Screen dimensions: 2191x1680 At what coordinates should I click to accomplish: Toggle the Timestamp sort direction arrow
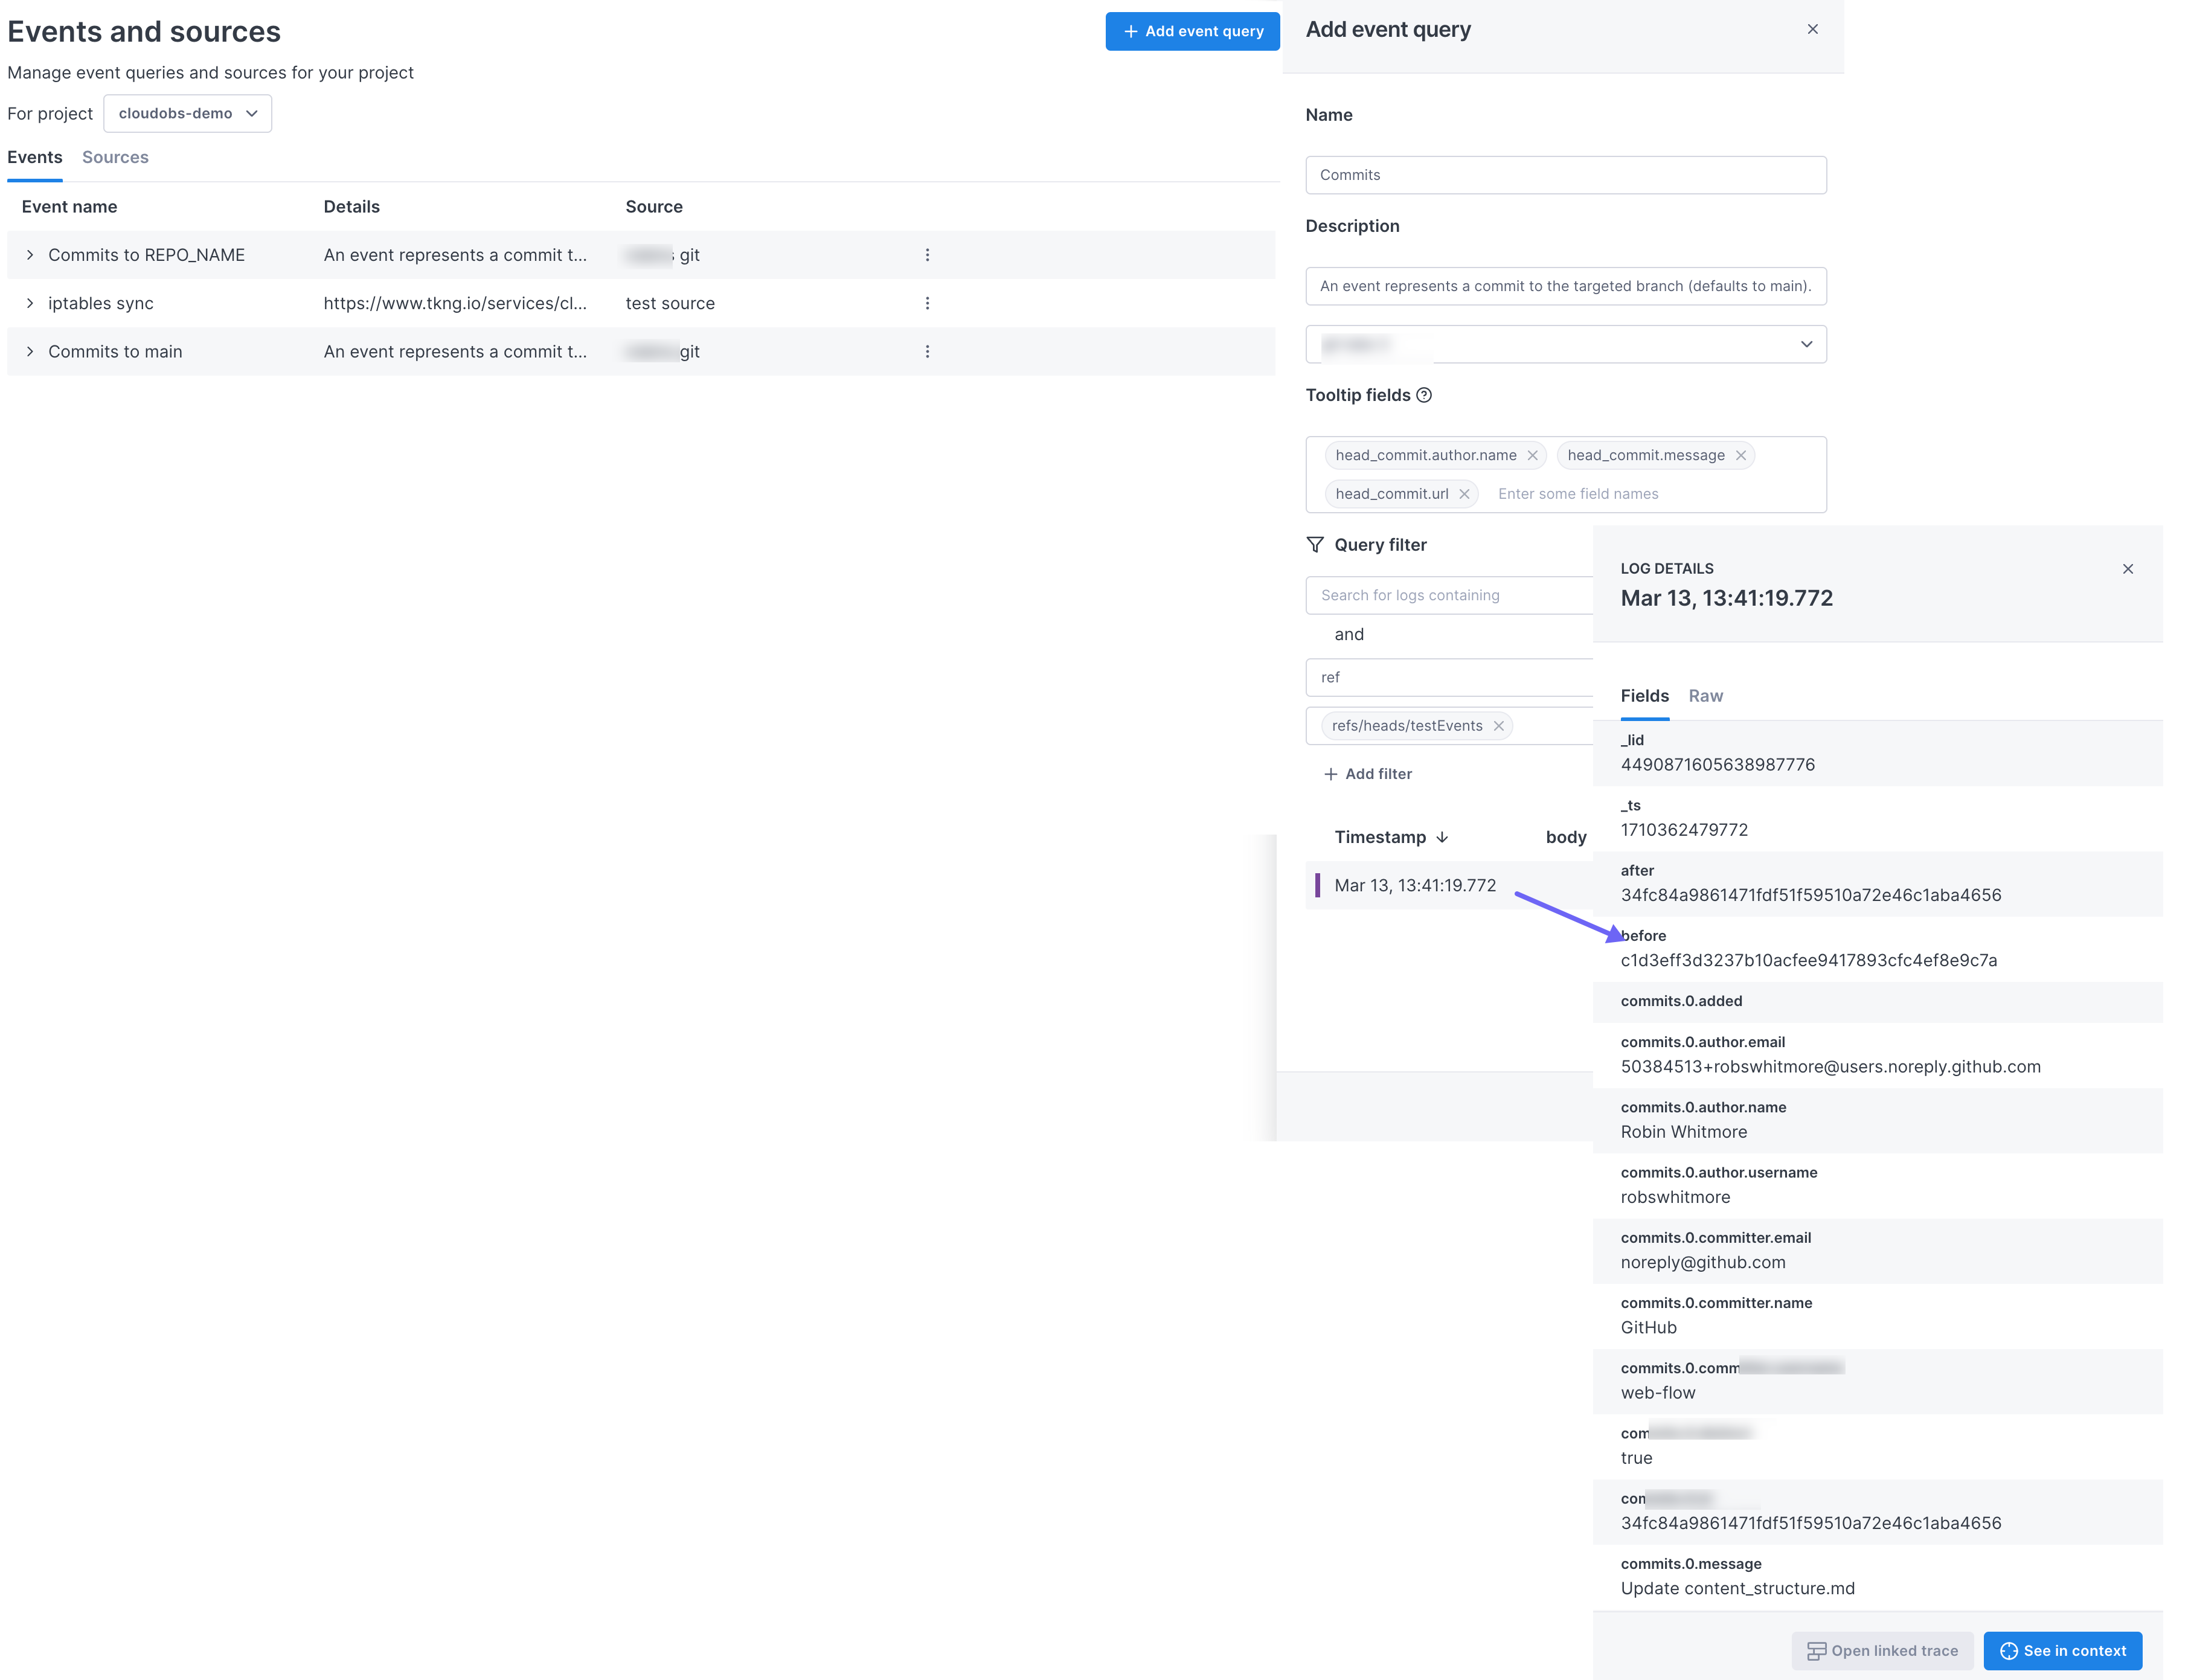1443,837
